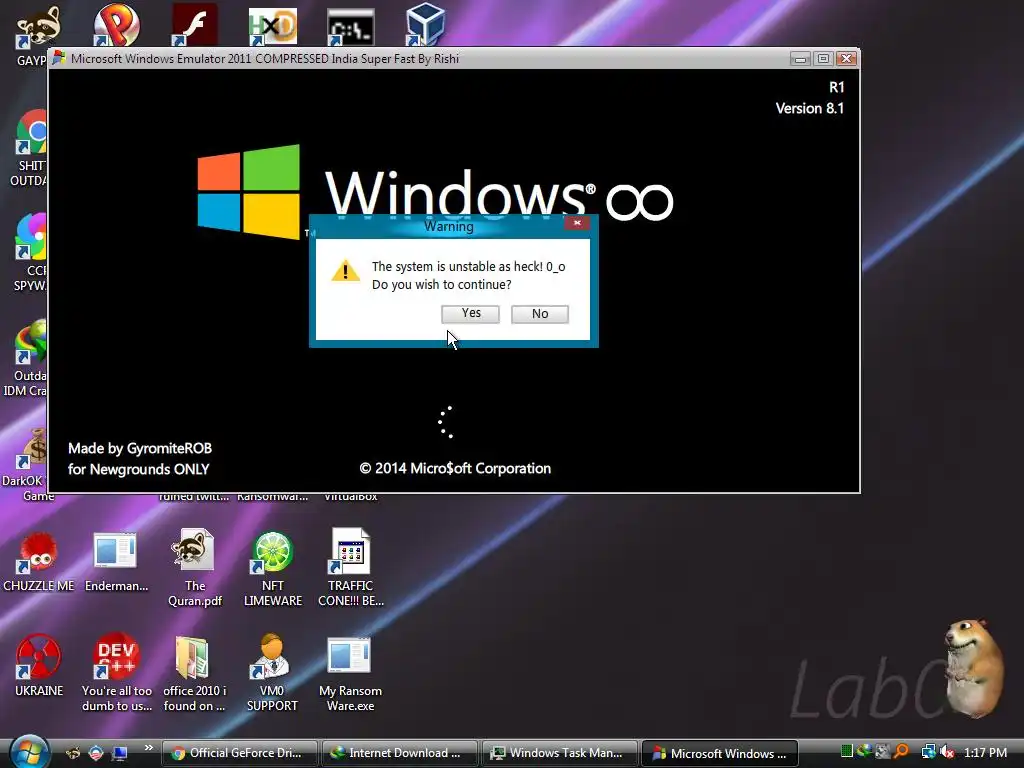Click 'Made by GyromiteROB' text
The height and width of the screenshot is (768, 1024).
tap(140, 449)
